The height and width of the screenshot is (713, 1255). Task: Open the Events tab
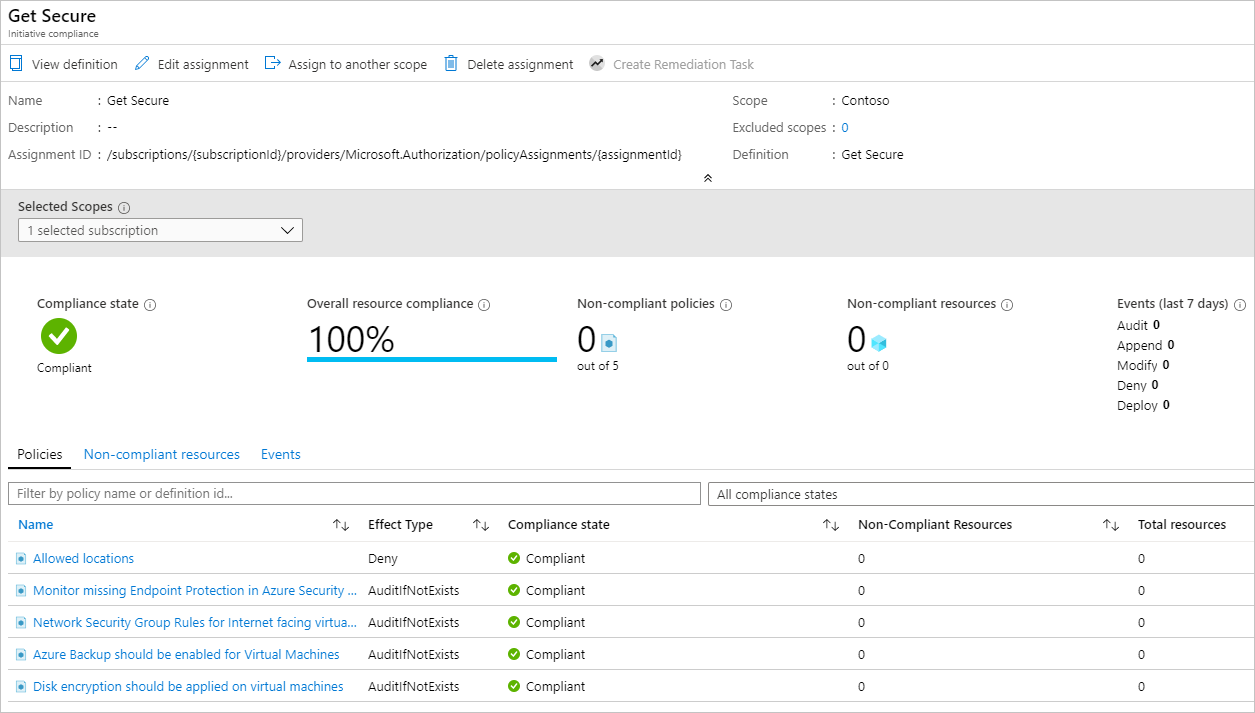280,454
